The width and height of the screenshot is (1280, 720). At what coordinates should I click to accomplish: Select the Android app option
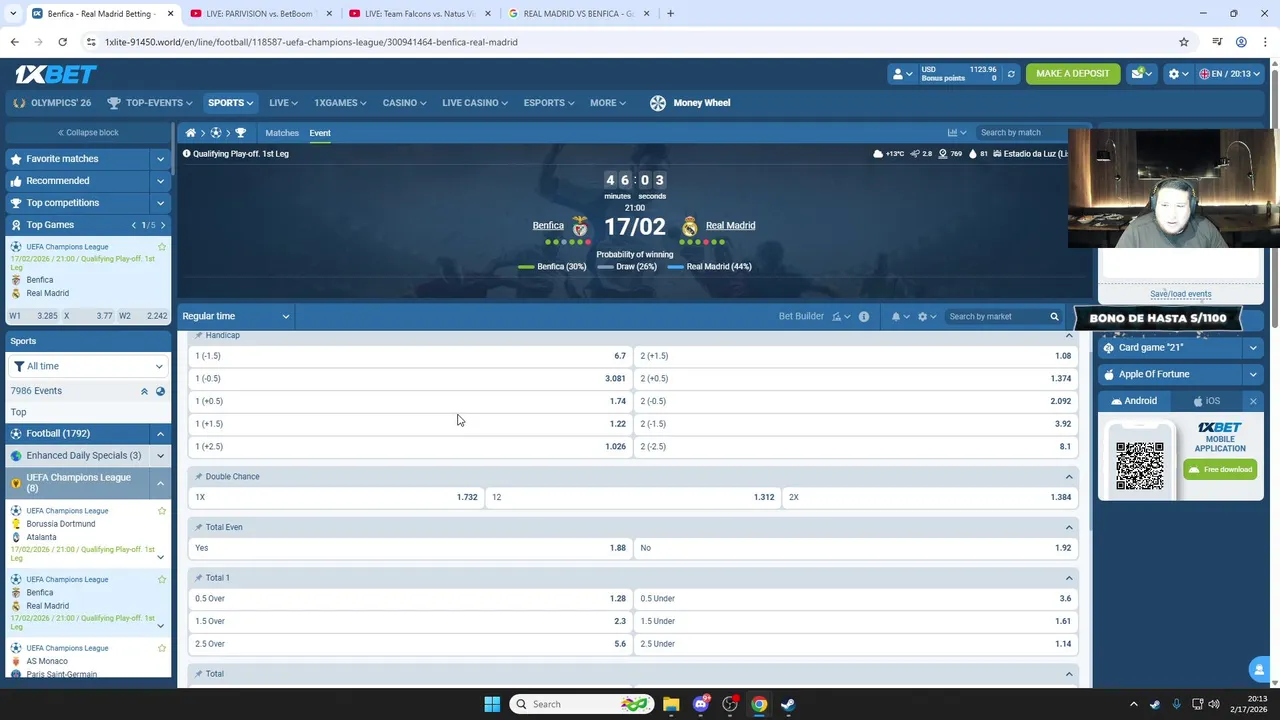pyautogui.click(x=1133, y=401)
